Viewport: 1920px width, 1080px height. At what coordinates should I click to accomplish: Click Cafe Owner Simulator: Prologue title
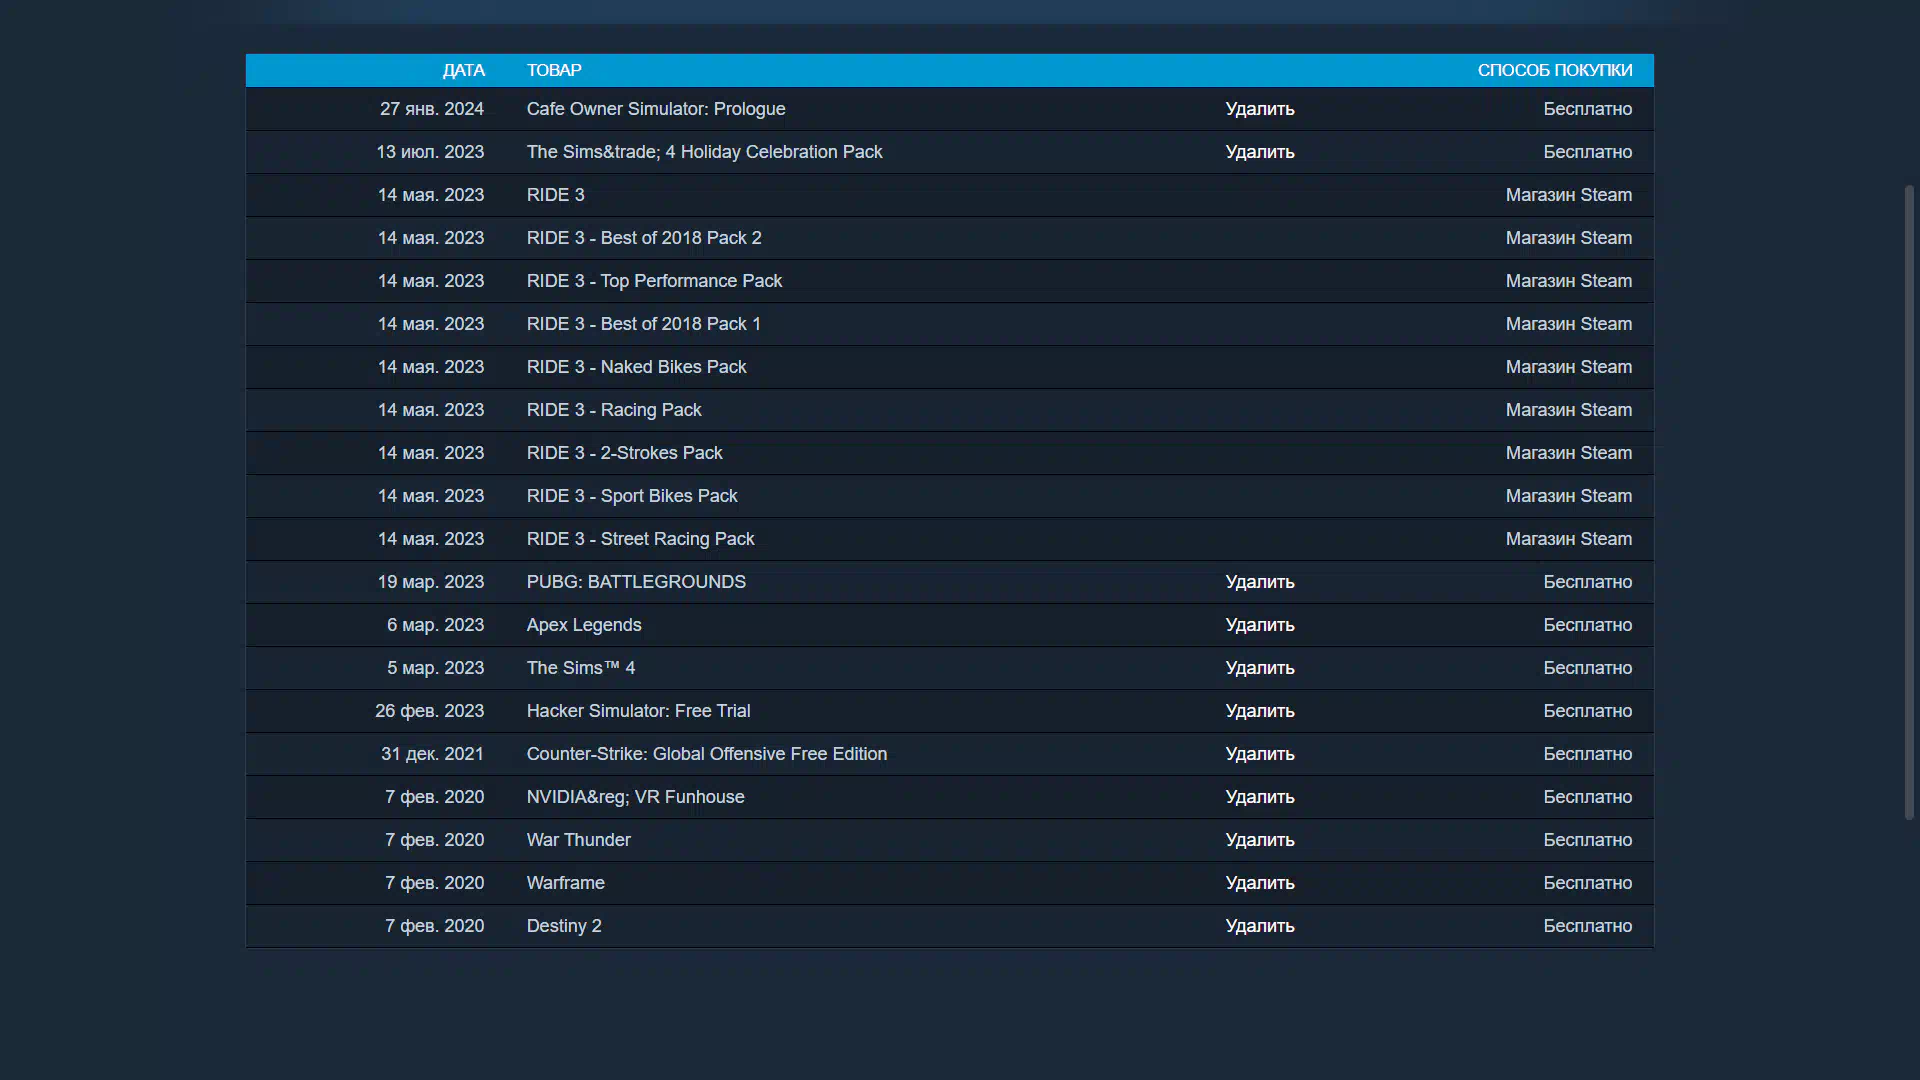click(x=656, y=109)
